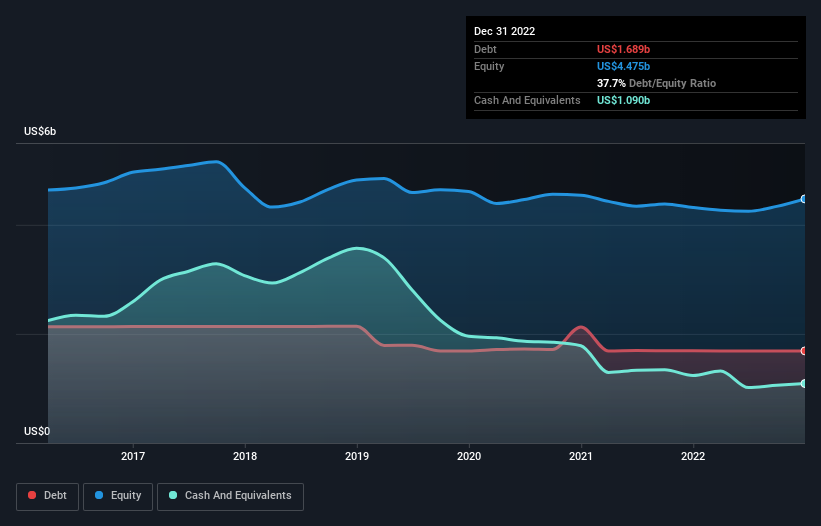Click the US$4.475b equity value

pos(624,66)
